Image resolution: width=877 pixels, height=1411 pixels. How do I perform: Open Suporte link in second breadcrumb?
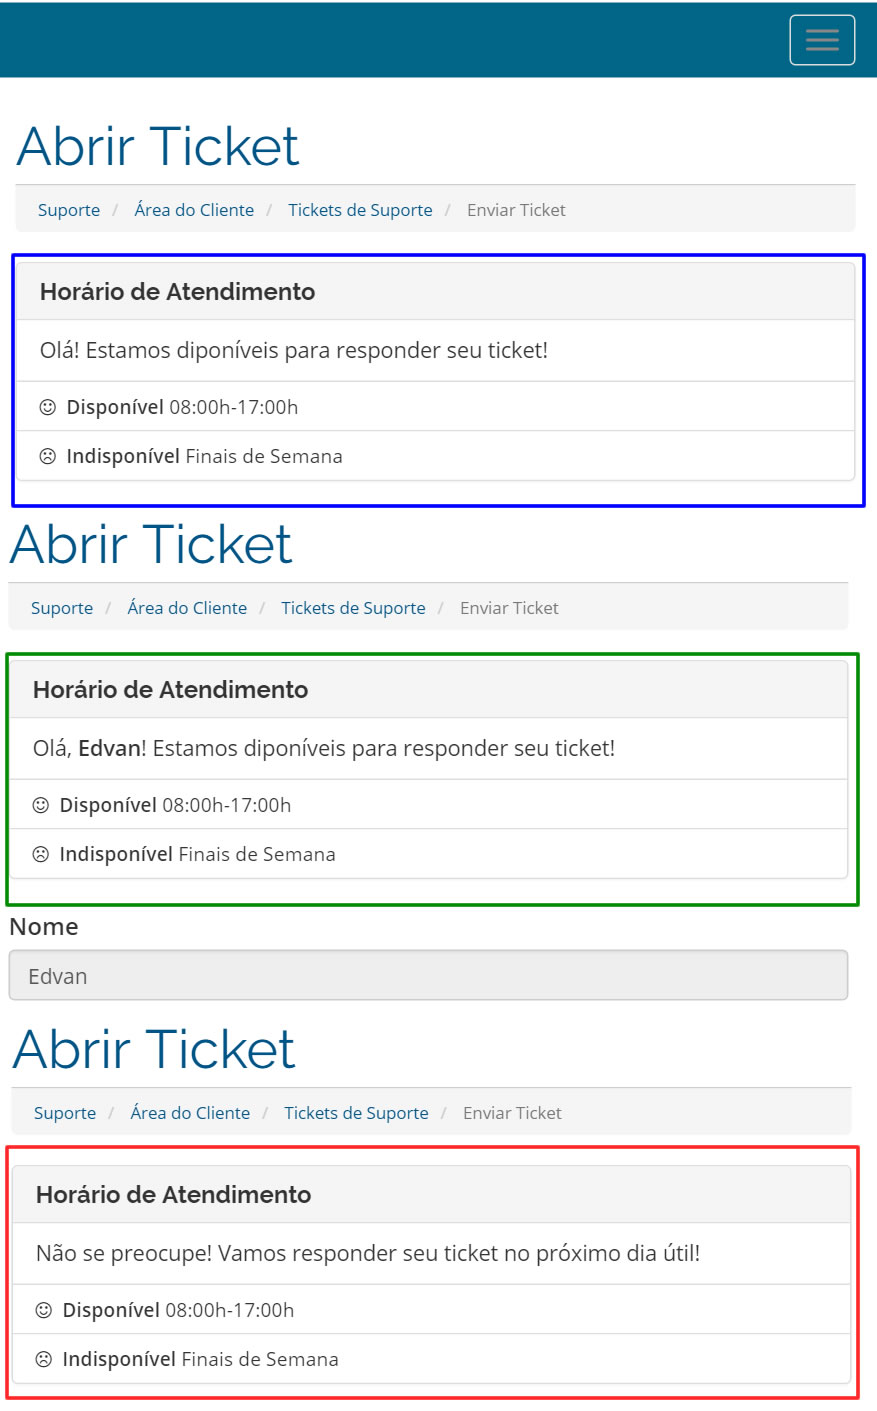click(62, 608)
